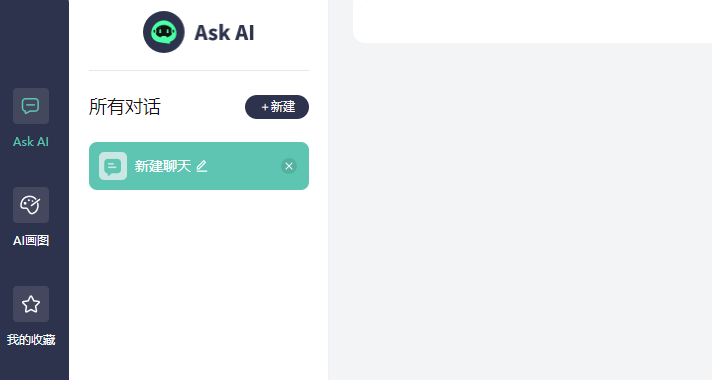Rename chat using the pencil edit icon
712x380 pixels.
coord(202,166)
